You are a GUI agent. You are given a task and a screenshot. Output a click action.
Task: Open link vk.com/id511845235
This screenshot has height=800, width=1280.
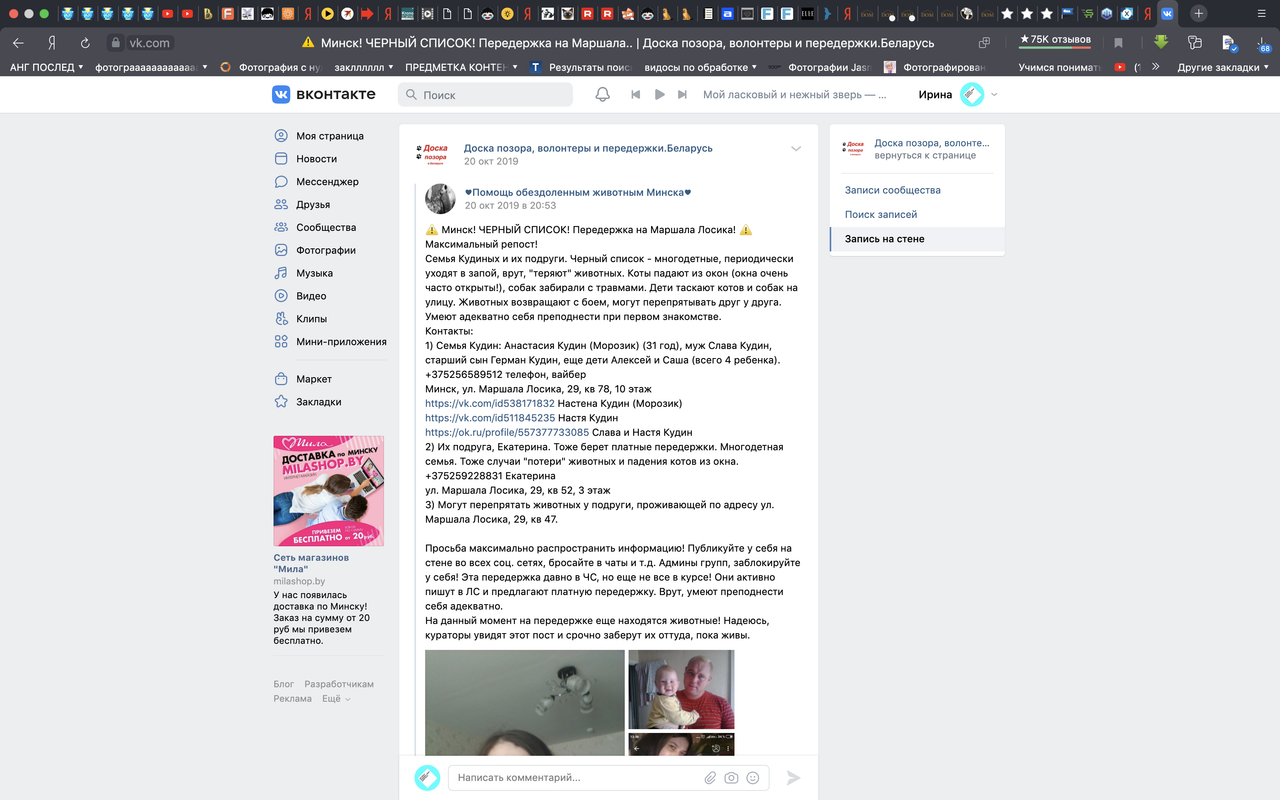pyautogui.click(x=490, y=418)
